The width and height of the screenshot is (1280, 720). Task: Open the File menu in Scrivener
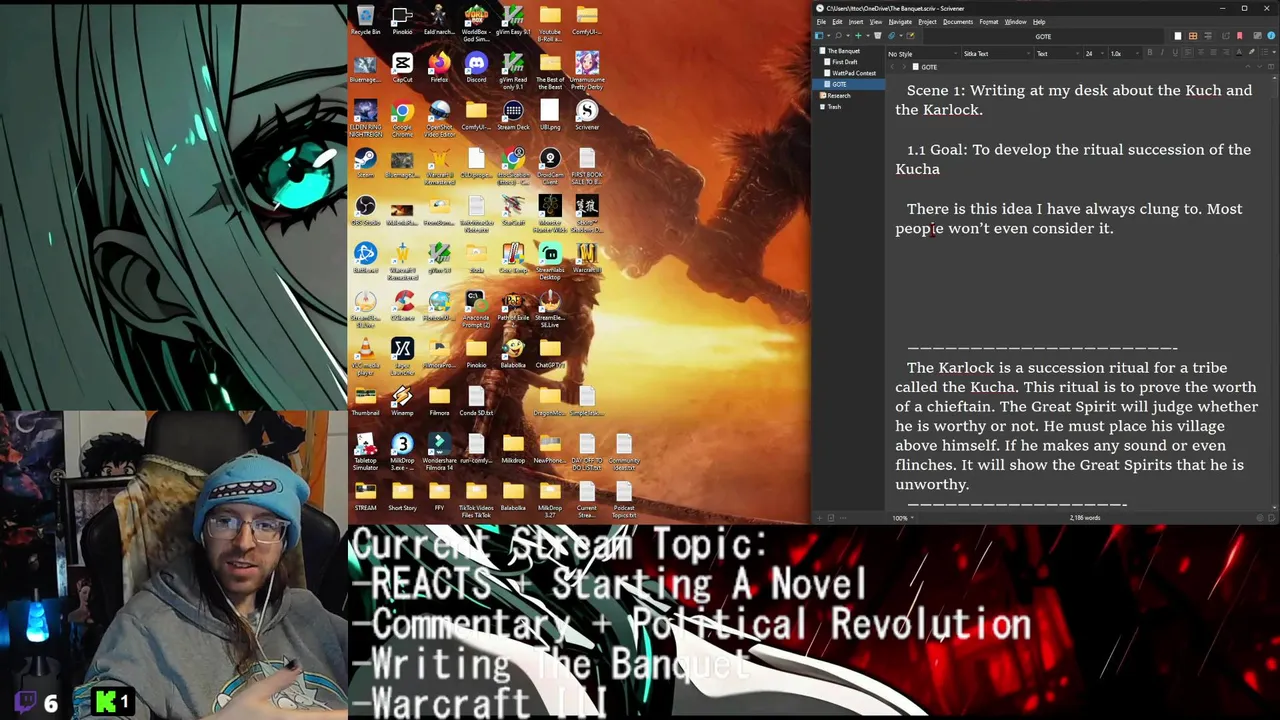click(821, 22)
